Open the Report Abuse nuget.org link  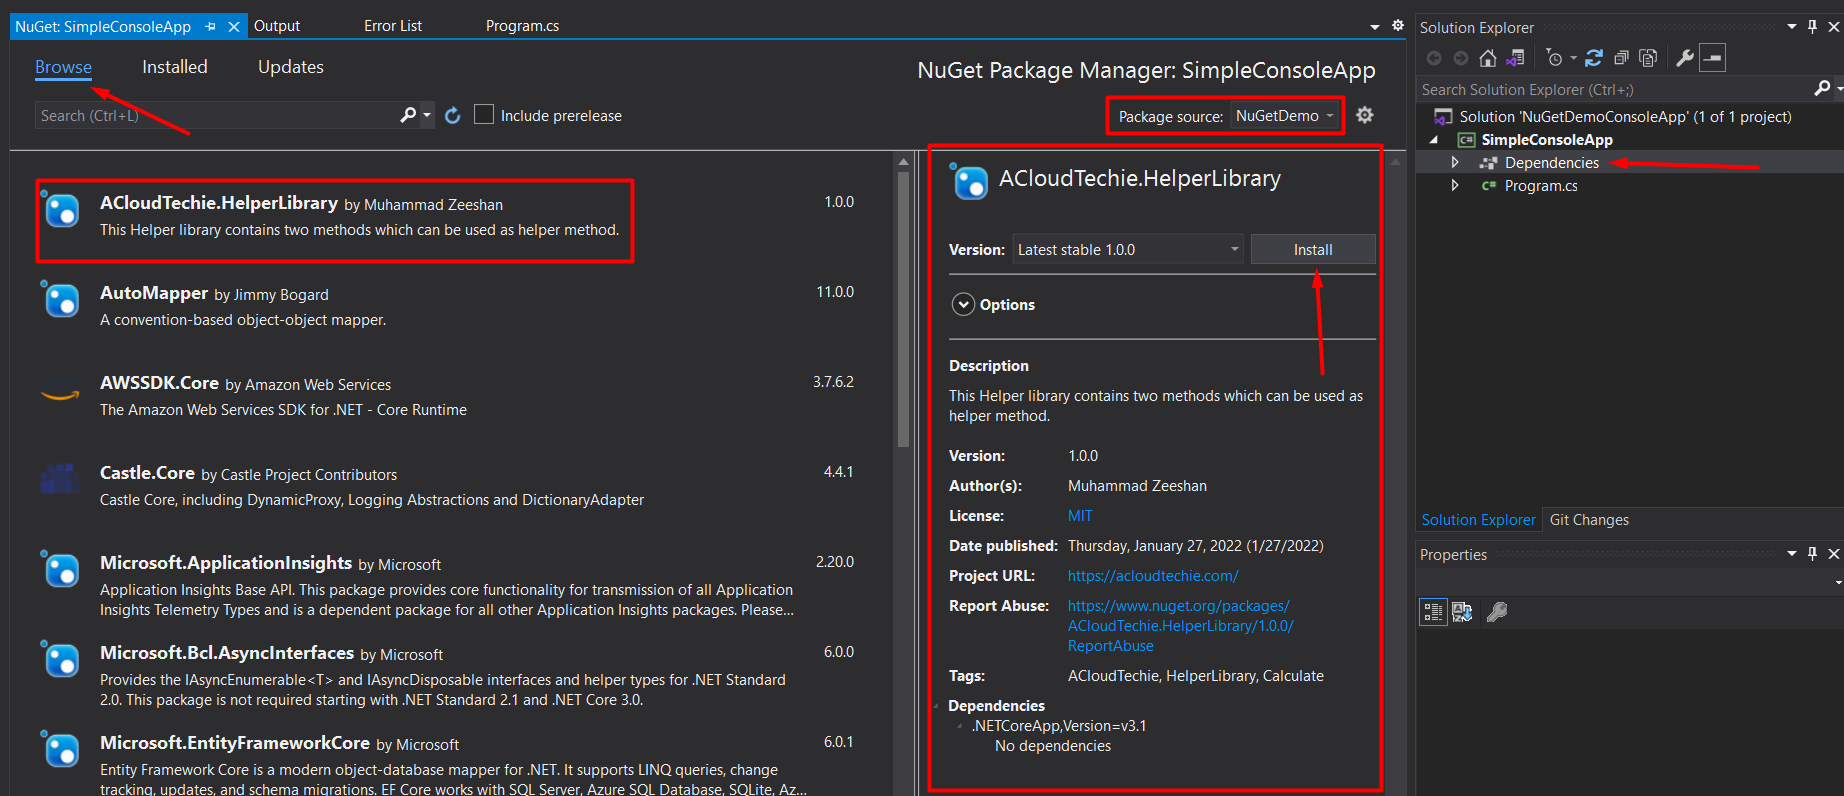[x=1180, y=626]
